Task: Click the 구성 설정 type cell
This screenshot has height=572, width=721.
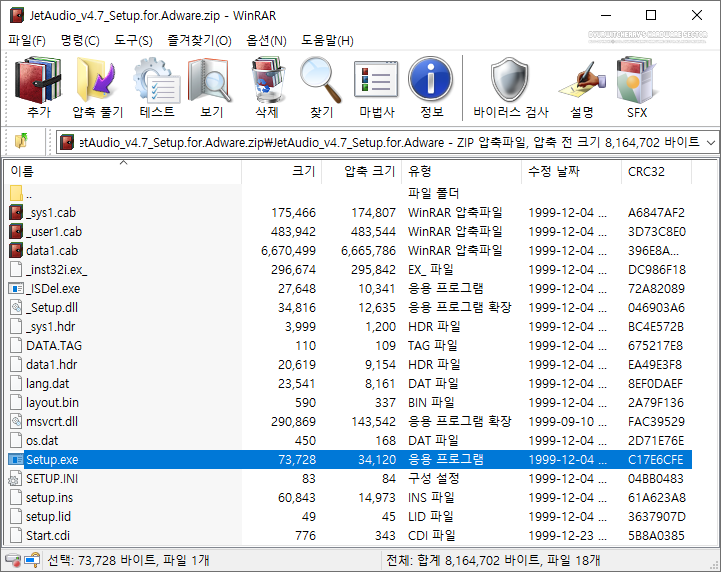Action: click(x=433, y=479)
